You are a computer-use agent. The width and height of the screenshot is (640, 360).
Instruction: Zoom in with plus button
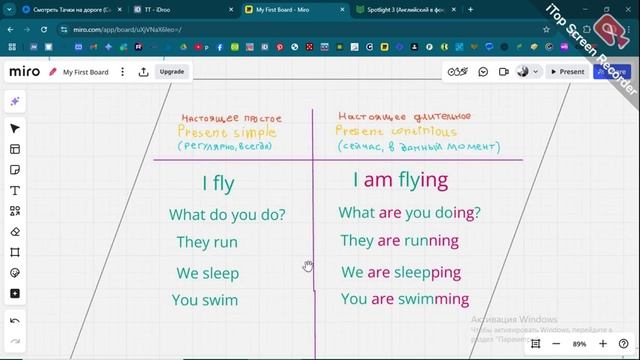click(603, 344)
